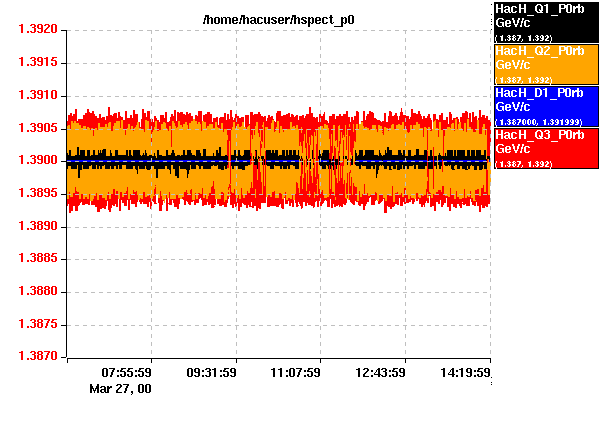
Task: Click the 12:43:59 time axis label
Action: coord(380,373)
